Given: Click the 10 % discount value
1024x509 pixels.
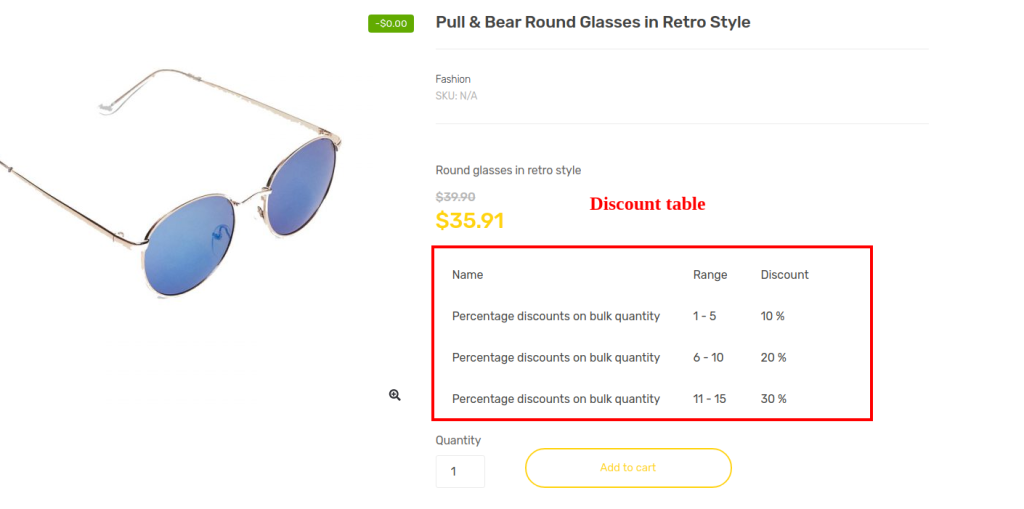Looking at the screenshot, I should pos(772,316).
